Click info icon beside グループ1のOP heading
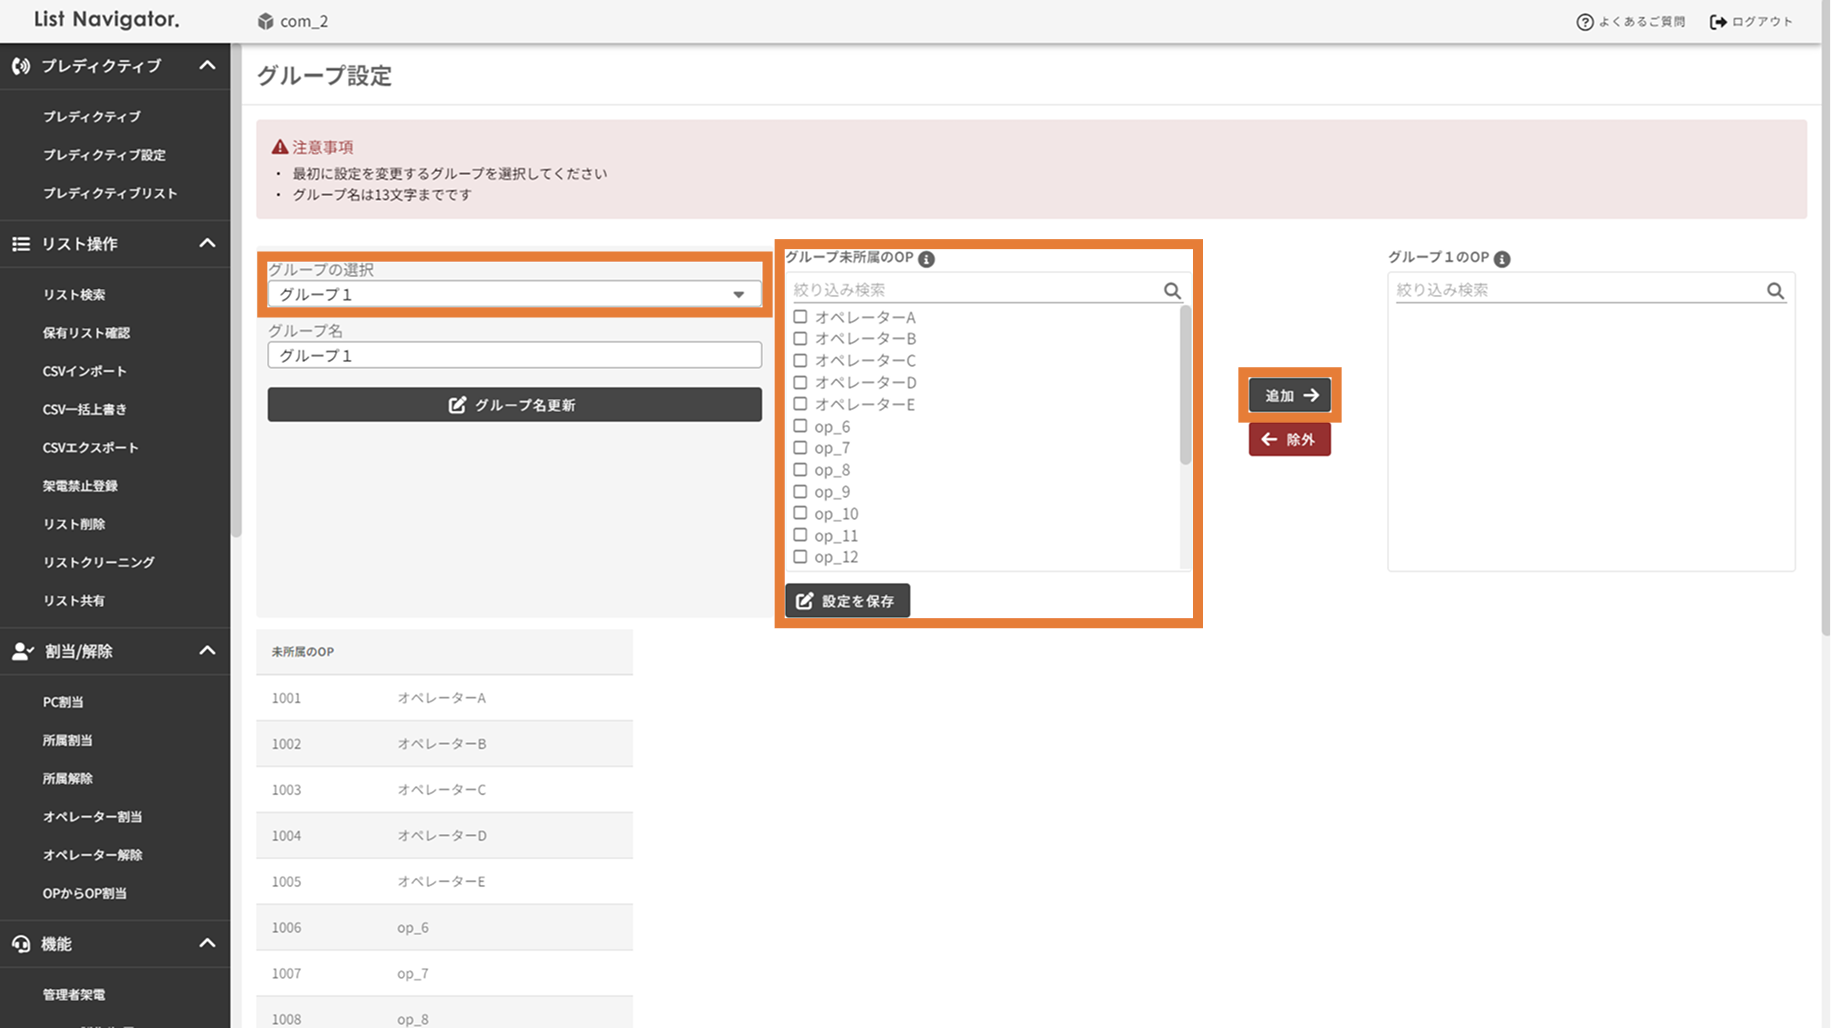Image resolution: width=1831 pixels, height=1029 pixels. [x=1502, y=259]
